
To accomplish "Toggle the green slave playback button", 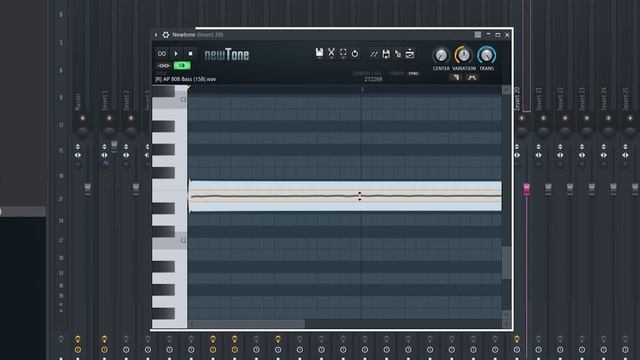I will [x=182, y=65].
